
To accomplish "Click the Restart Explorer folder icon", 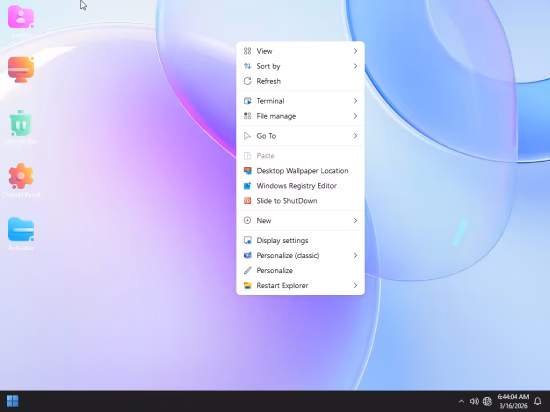I will [x=248, y=286].
